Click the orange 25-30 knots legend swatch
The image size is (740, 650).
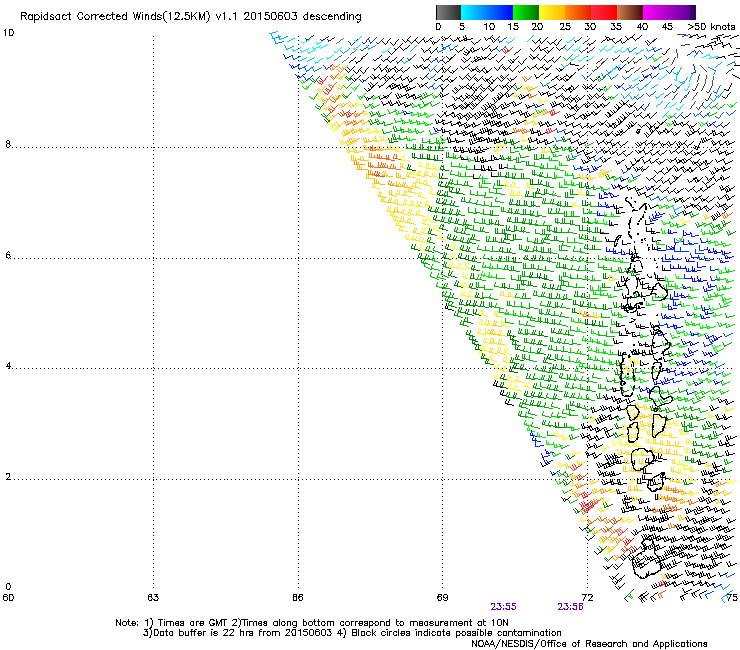coord(578,12)
